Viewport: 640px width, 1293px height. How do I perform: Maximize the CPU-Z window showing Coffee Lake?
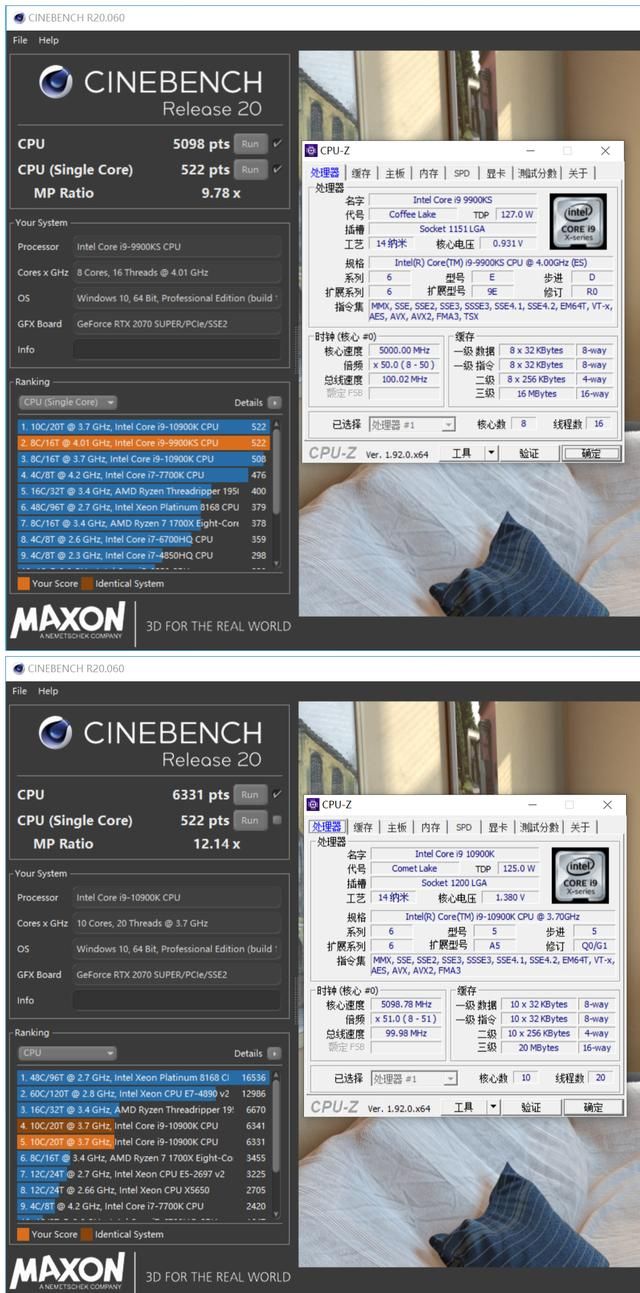(567, 150)
